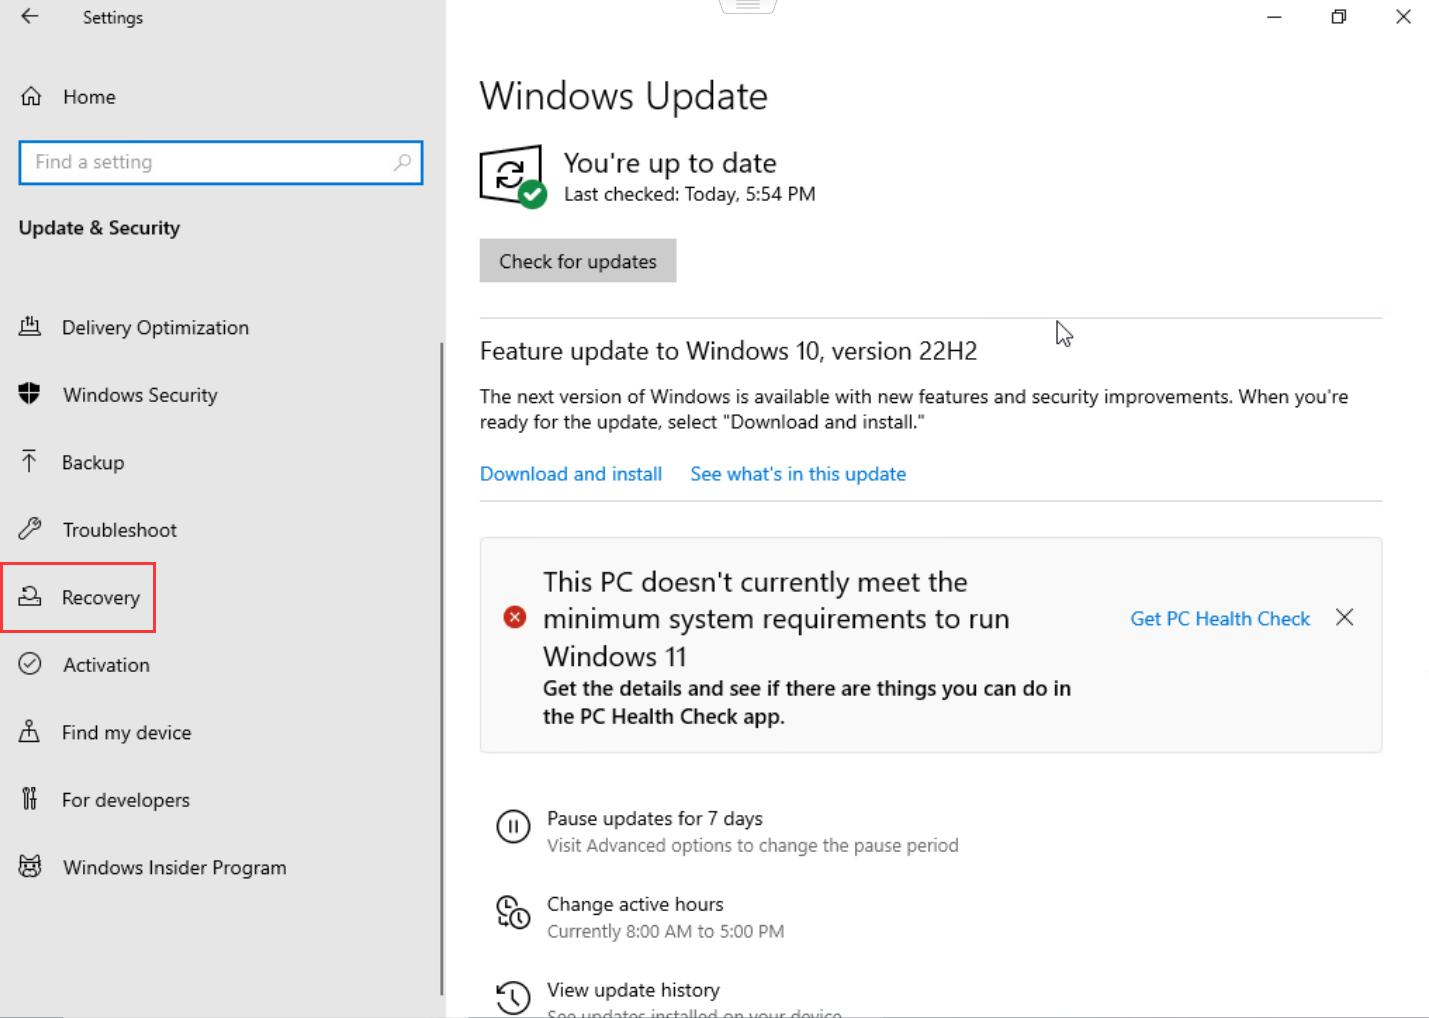
Task: Open the Troubleshoot section
Action: (x=120, y=530)
